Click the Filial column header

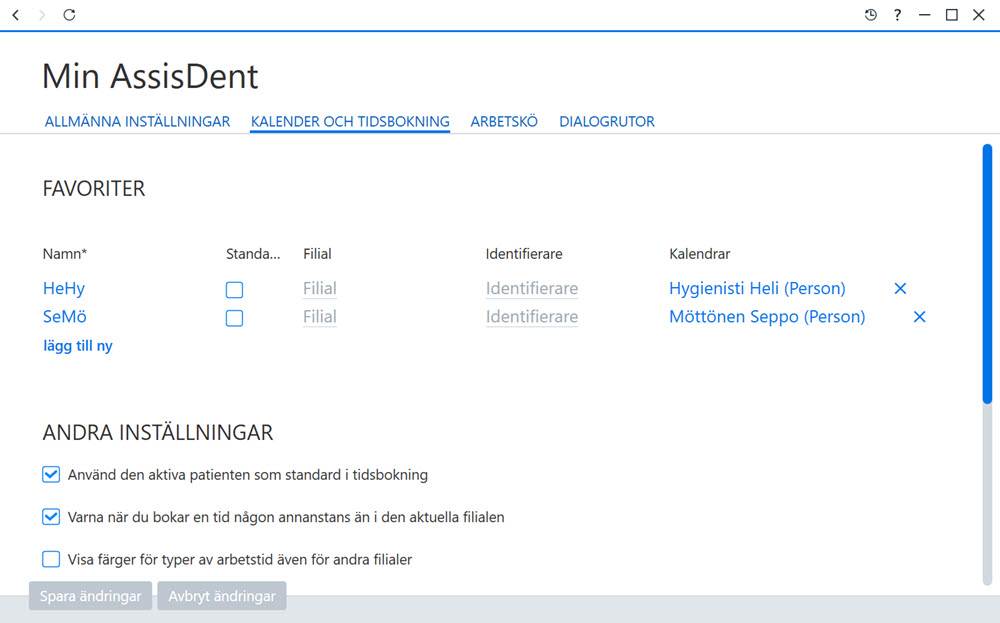[317, 254]
